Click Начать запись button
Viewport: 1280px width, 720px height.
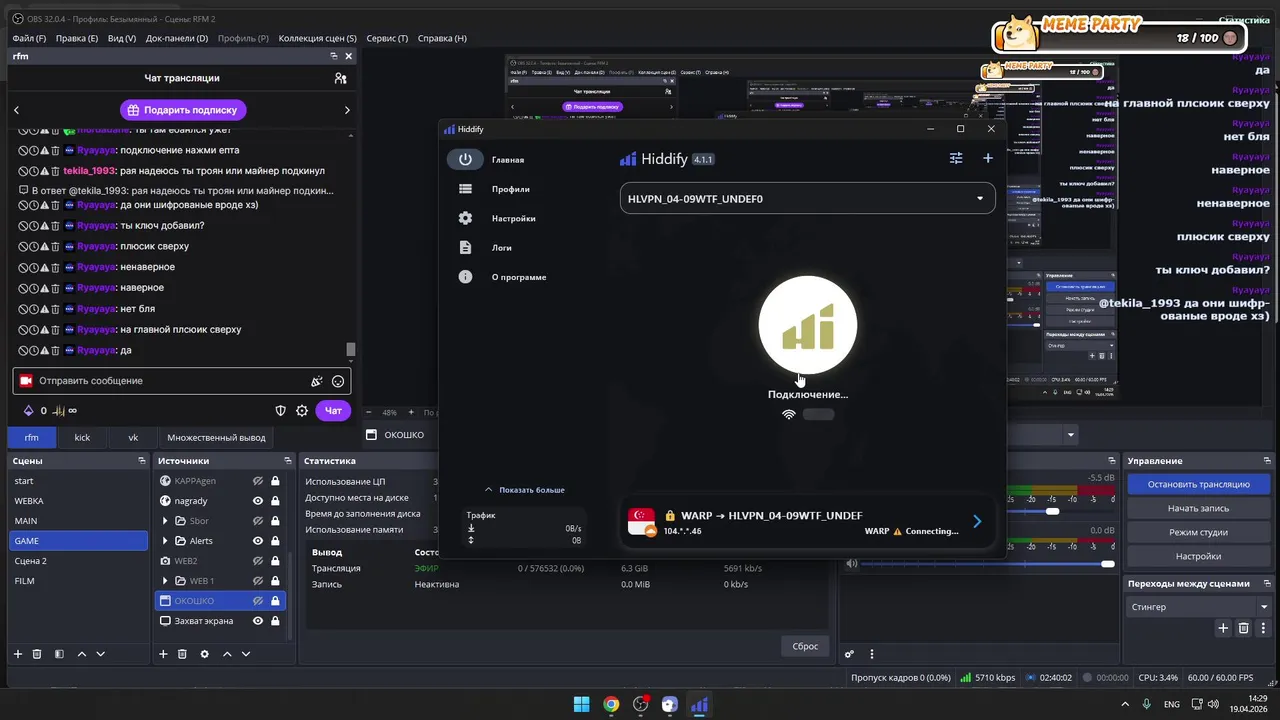pos(1198,508)
